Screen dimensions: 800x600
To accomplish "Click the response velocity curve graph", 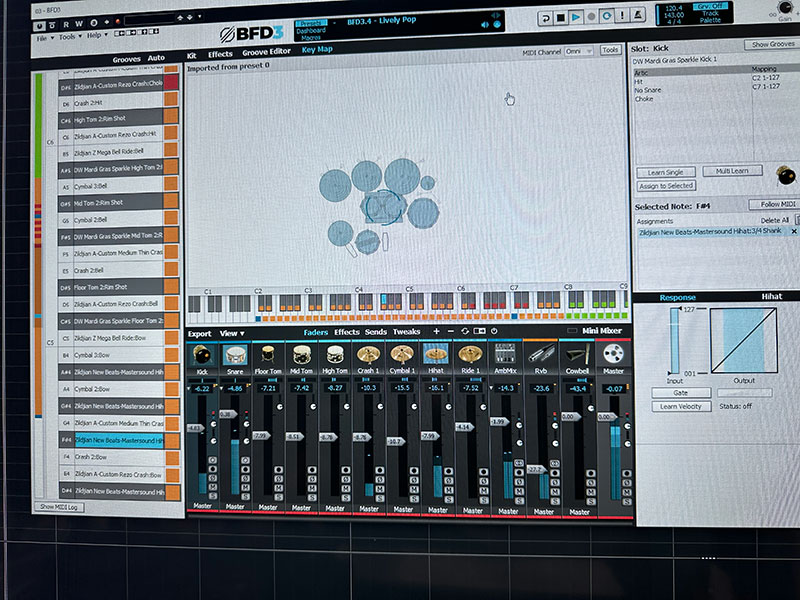I will click(x=743, y=340).
